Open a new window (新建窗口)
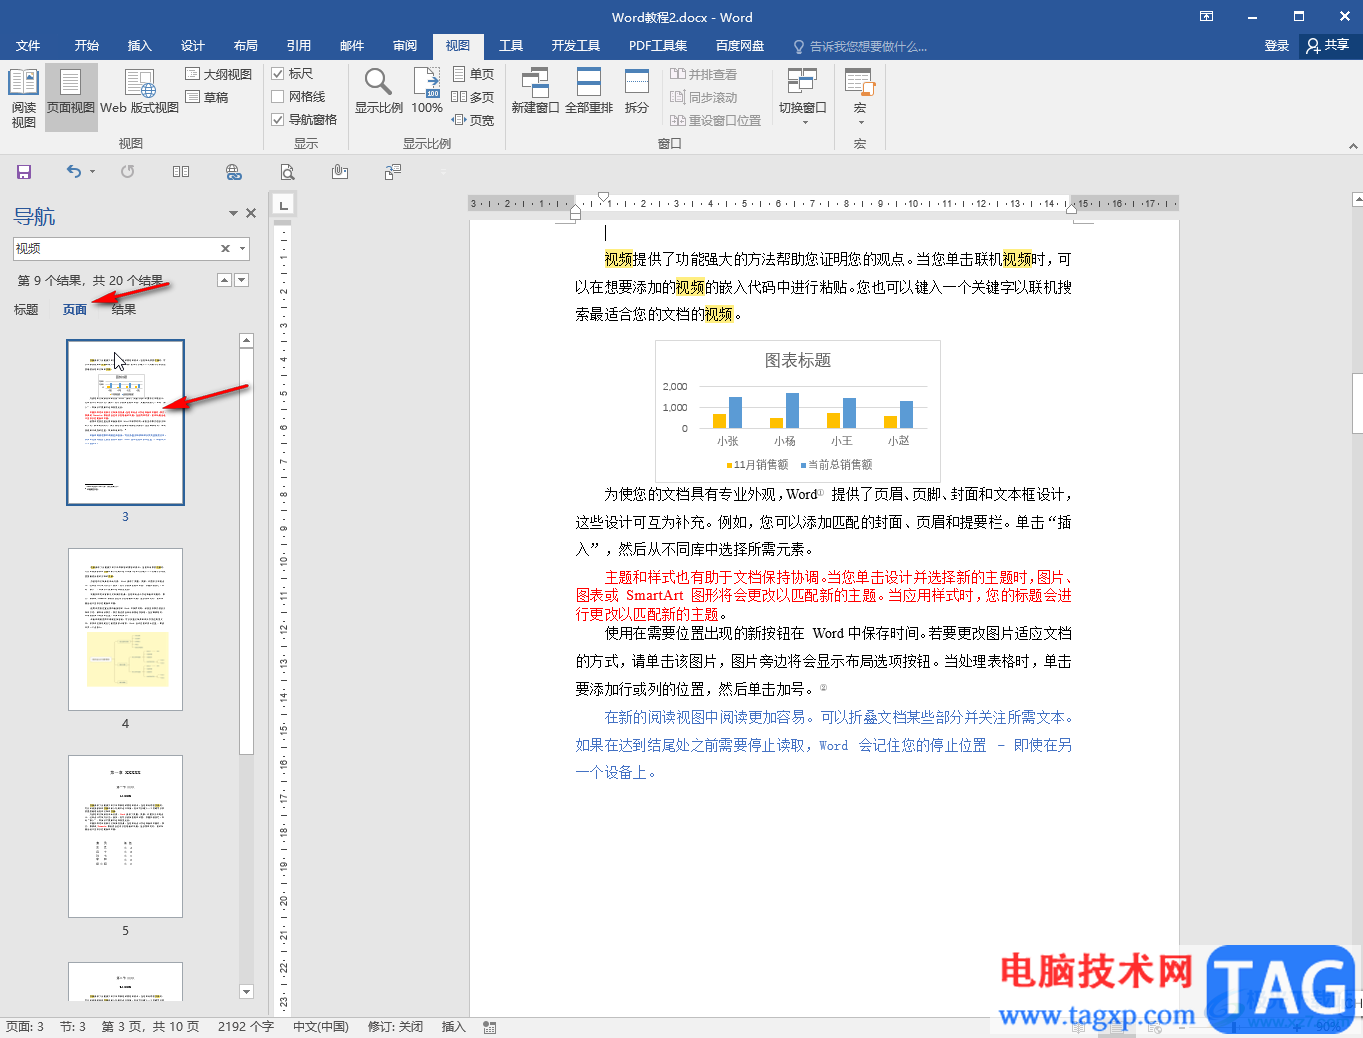This screenshot has height=1038, width=1363. coord(535,91)
